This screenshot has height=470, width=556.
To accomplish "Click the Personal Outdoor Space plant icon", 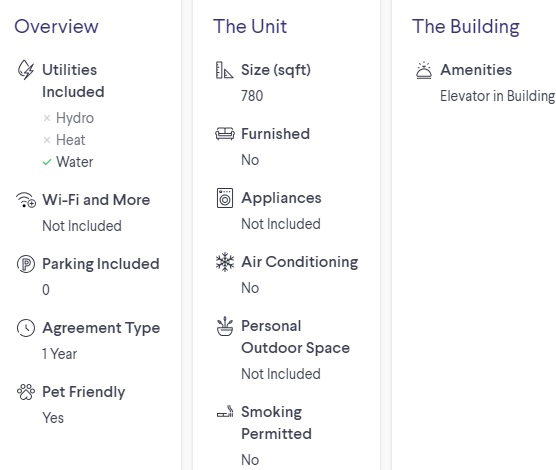I will coord(225,326).
